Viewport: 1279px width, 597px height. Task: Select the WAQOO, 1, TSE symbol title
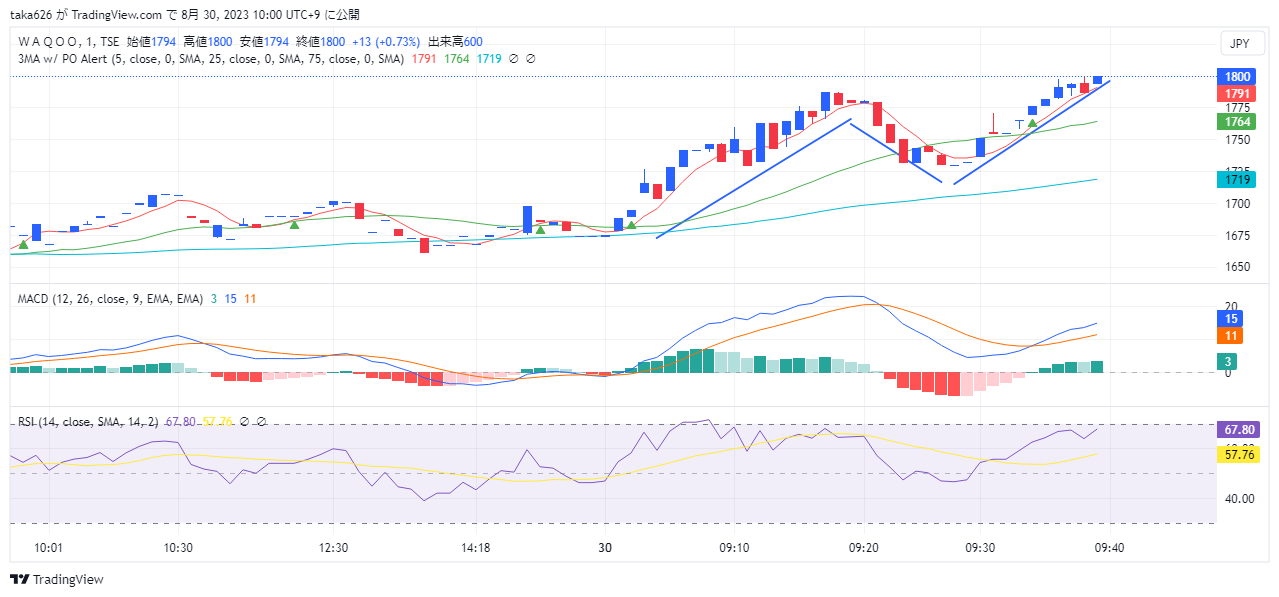click(x=68, y=42)
